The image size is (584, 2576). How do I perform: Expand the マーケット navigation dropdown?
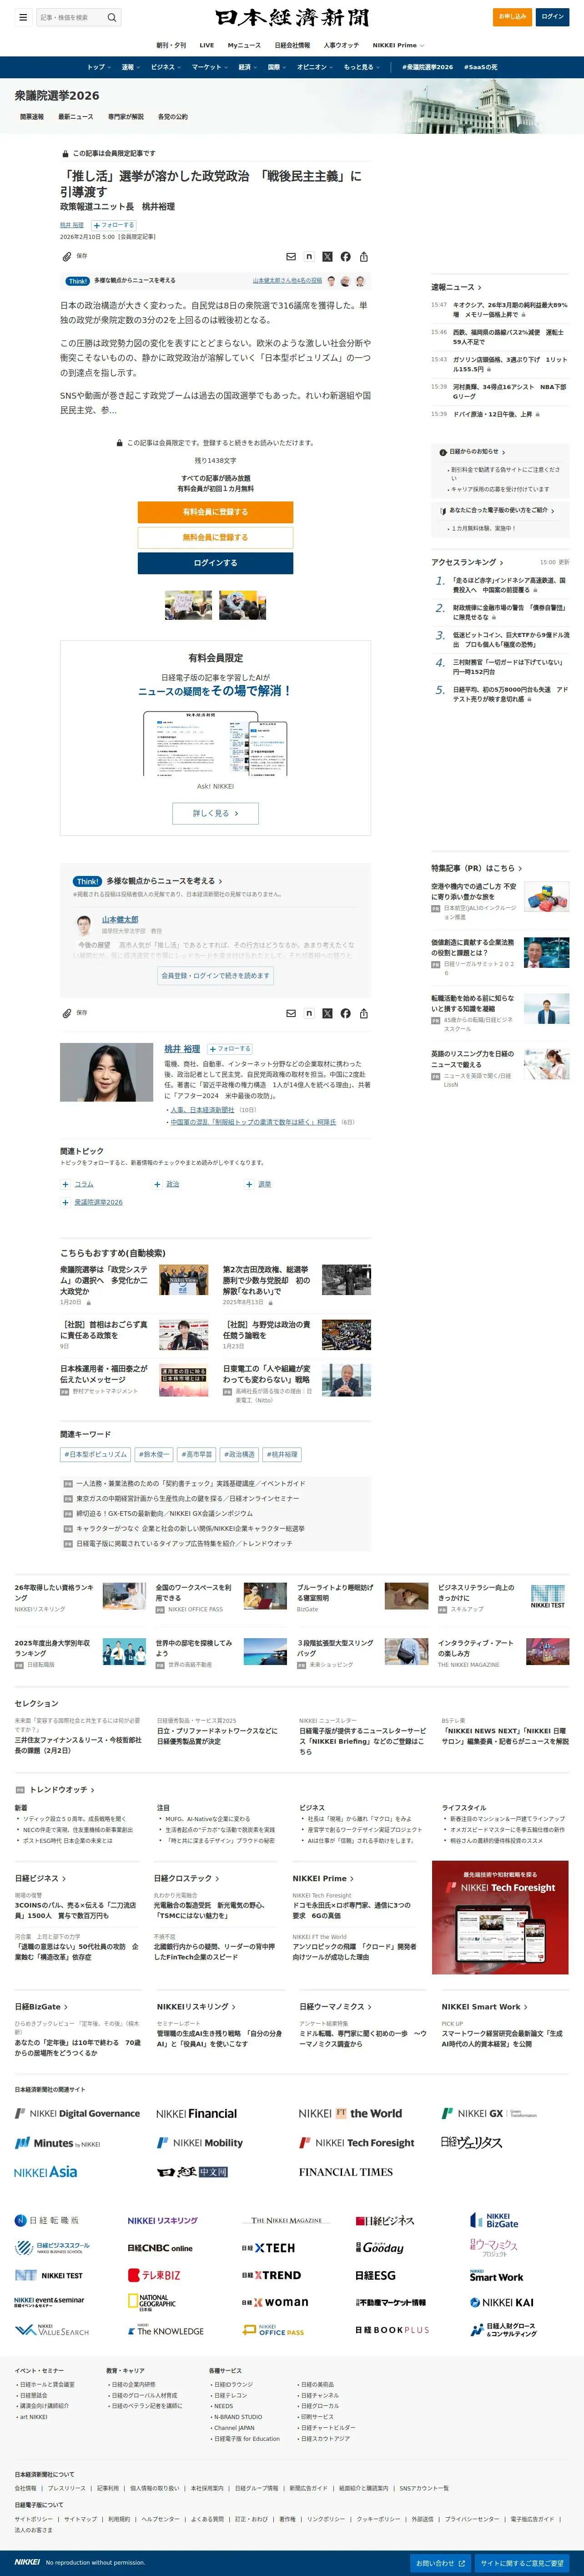coord(210,67)
